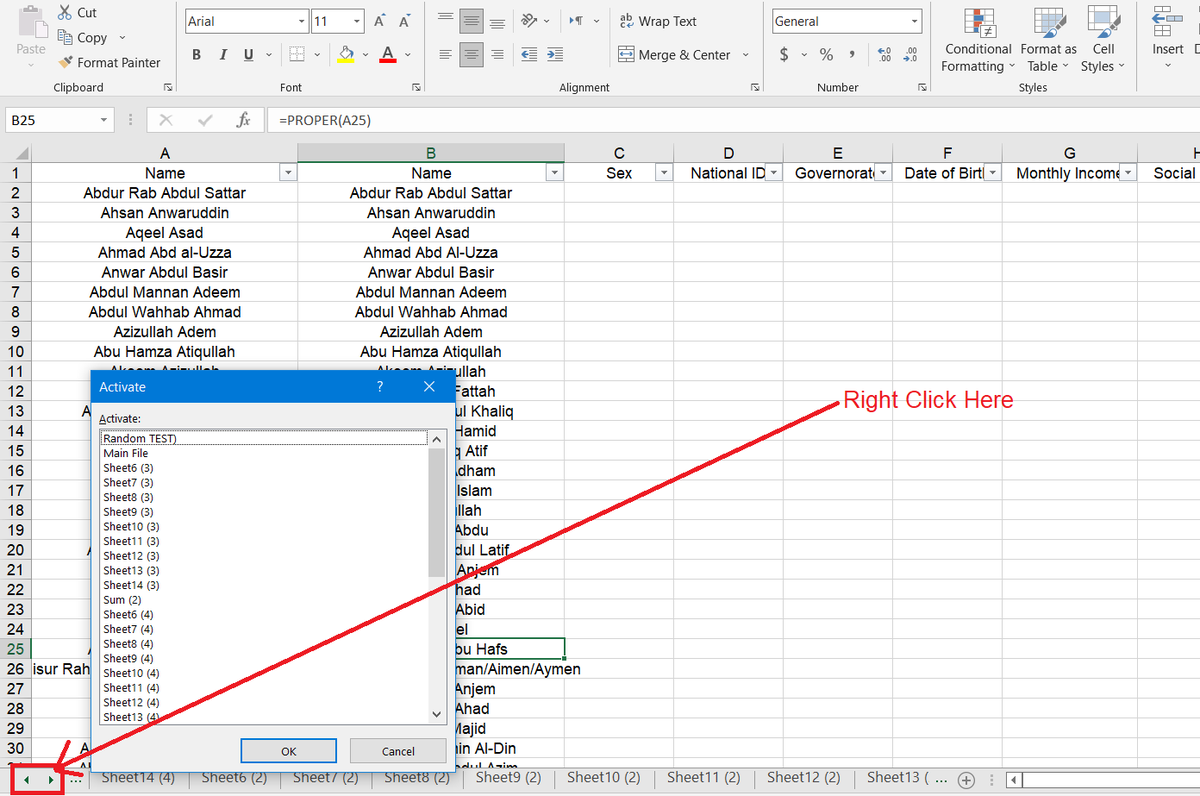
Task: Add a new sheet with plus button
Action: click(966, 780)
